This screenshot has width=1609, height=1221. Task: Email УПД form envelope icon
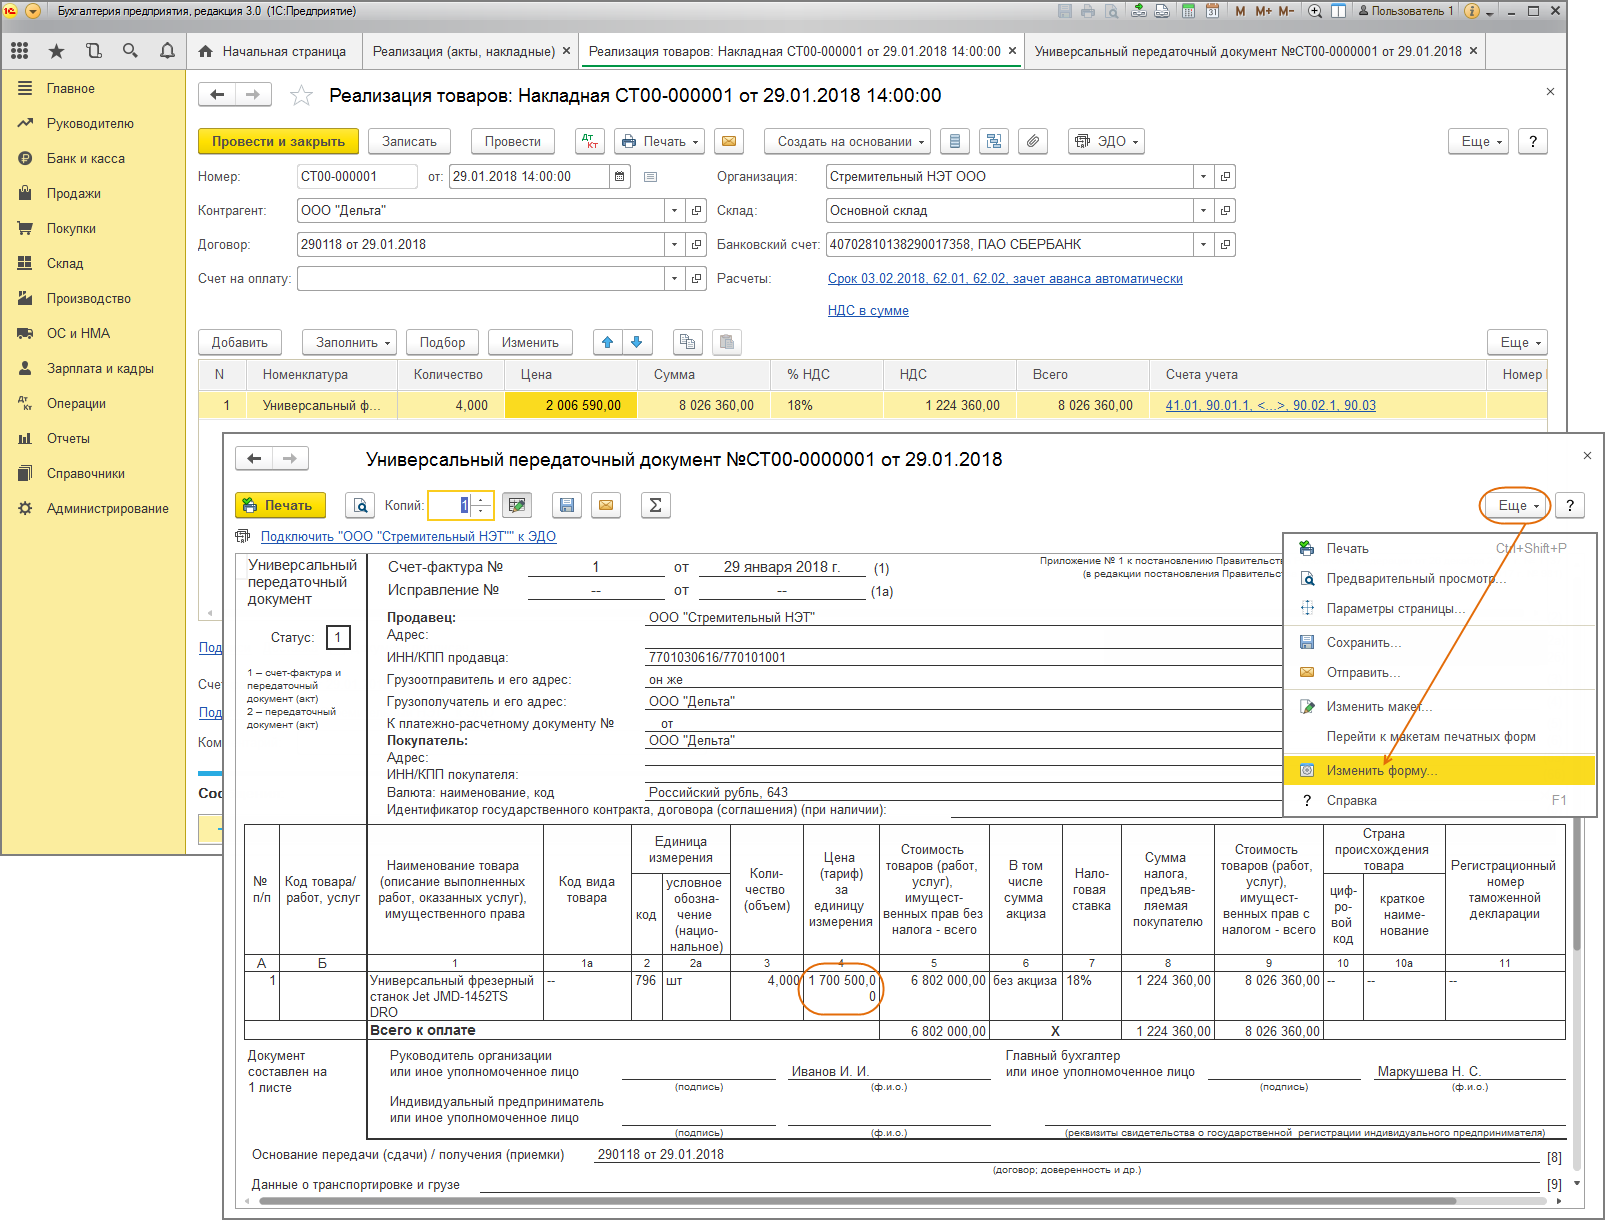click(606, 506)
